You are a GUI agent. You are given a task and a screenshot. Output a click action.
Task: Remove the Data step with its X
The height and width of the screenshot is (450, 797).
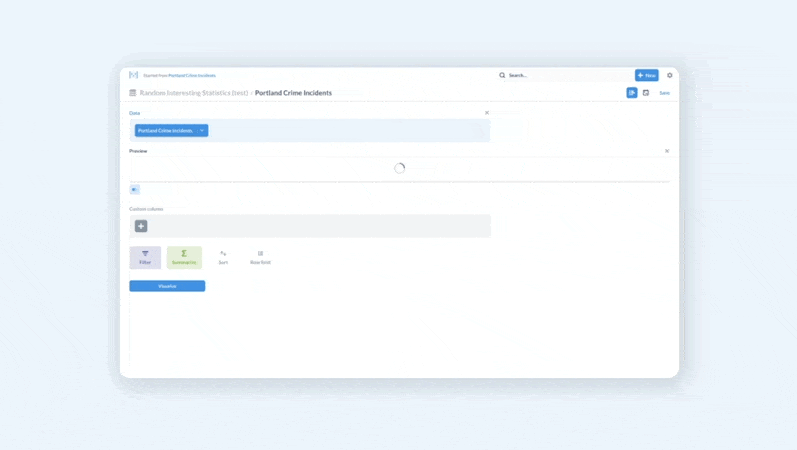click(x=487, y=113)
